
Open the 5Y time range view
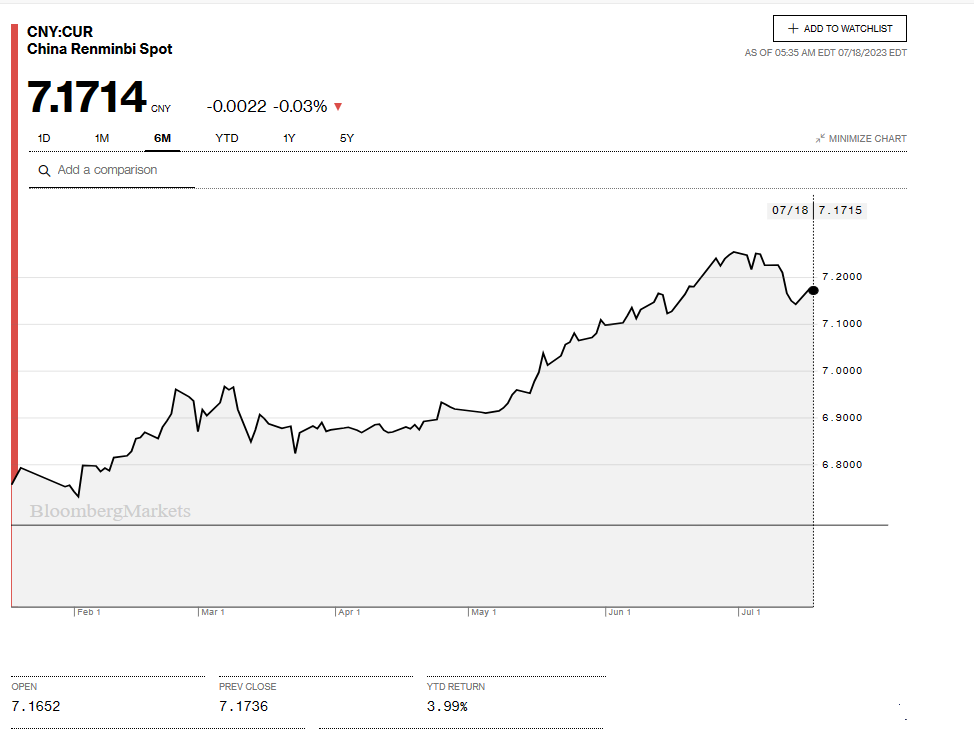point(347,138)
